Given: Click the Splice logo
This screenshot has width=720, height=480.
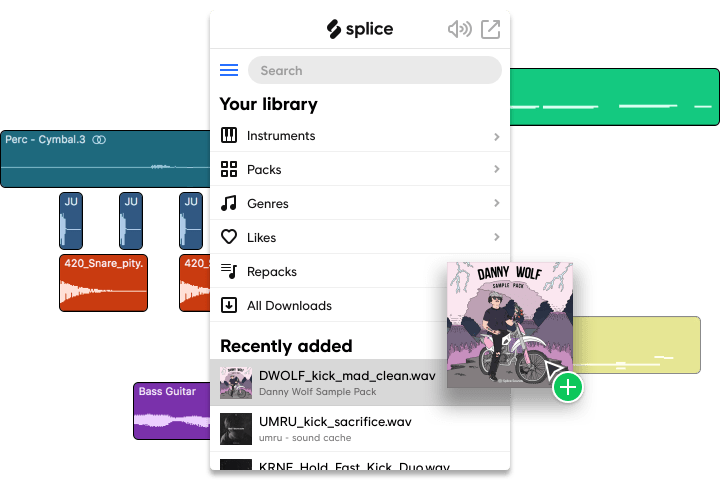Looking at the screenshot, I should pyautogui.click(x=360, y=29).
